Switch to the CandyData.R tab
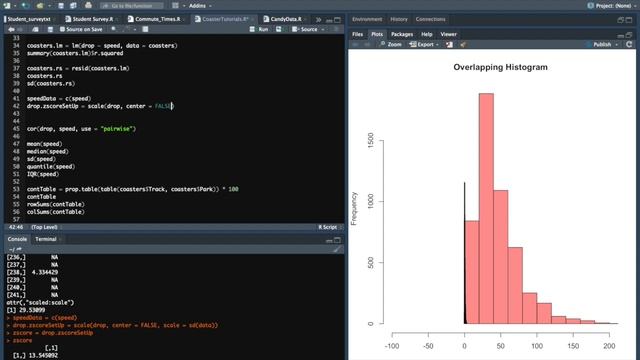Screen dimensions: 640x360 285,19
